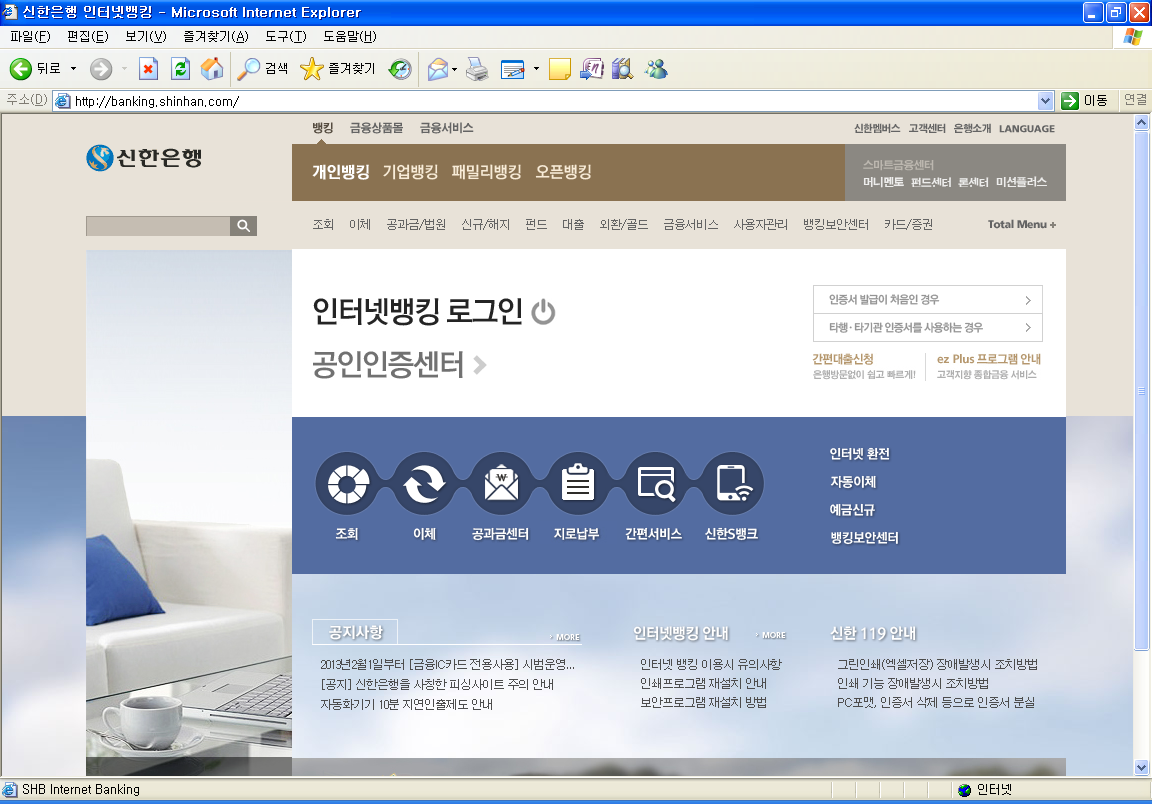Screen dimensions: 1152x804
Task: Expand Total Menu + on the navigation bar
Action: tap(1021, 224)
